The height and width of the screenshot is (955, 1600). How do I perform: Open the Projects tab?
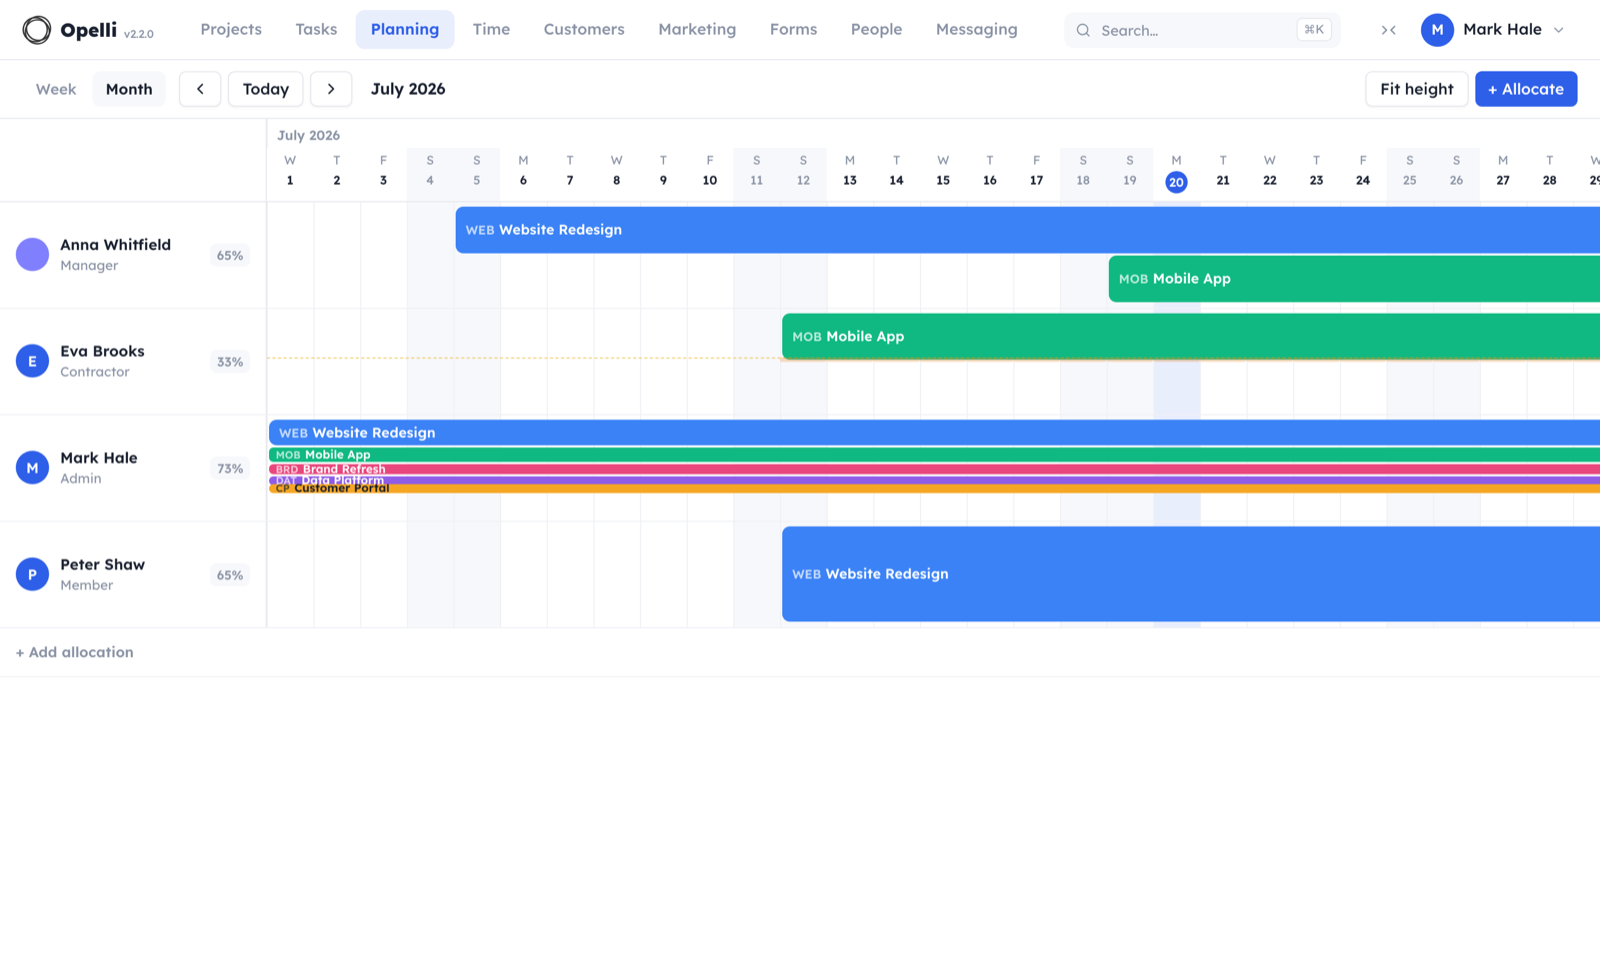[231, 30]
